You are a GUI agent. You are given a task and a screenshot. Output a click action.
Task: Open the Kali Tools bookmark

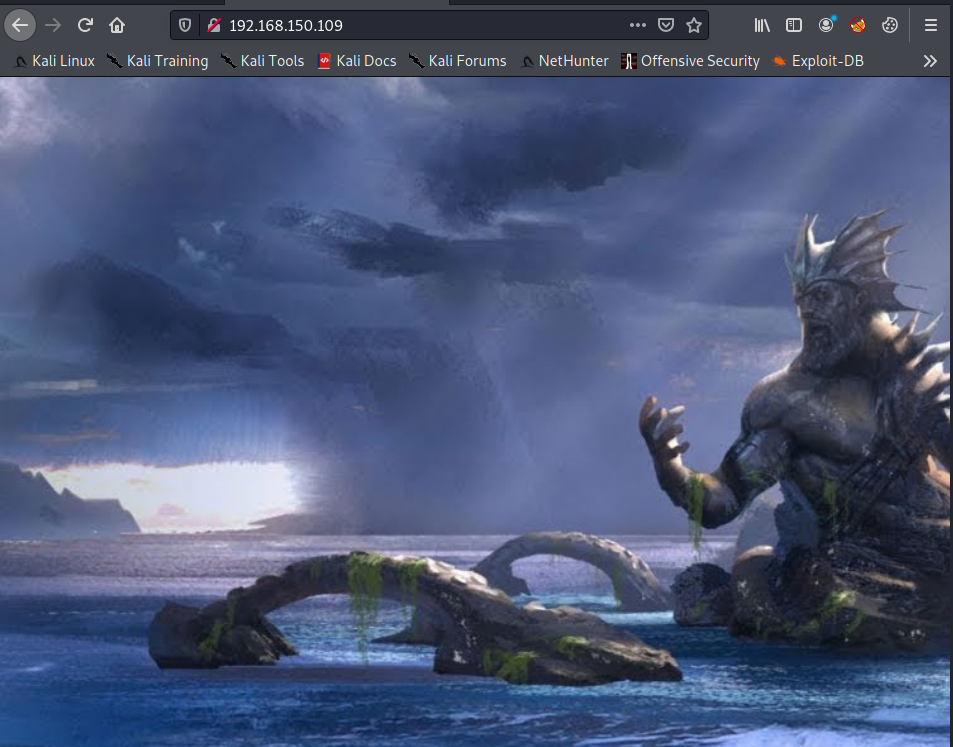coord(263,61)
